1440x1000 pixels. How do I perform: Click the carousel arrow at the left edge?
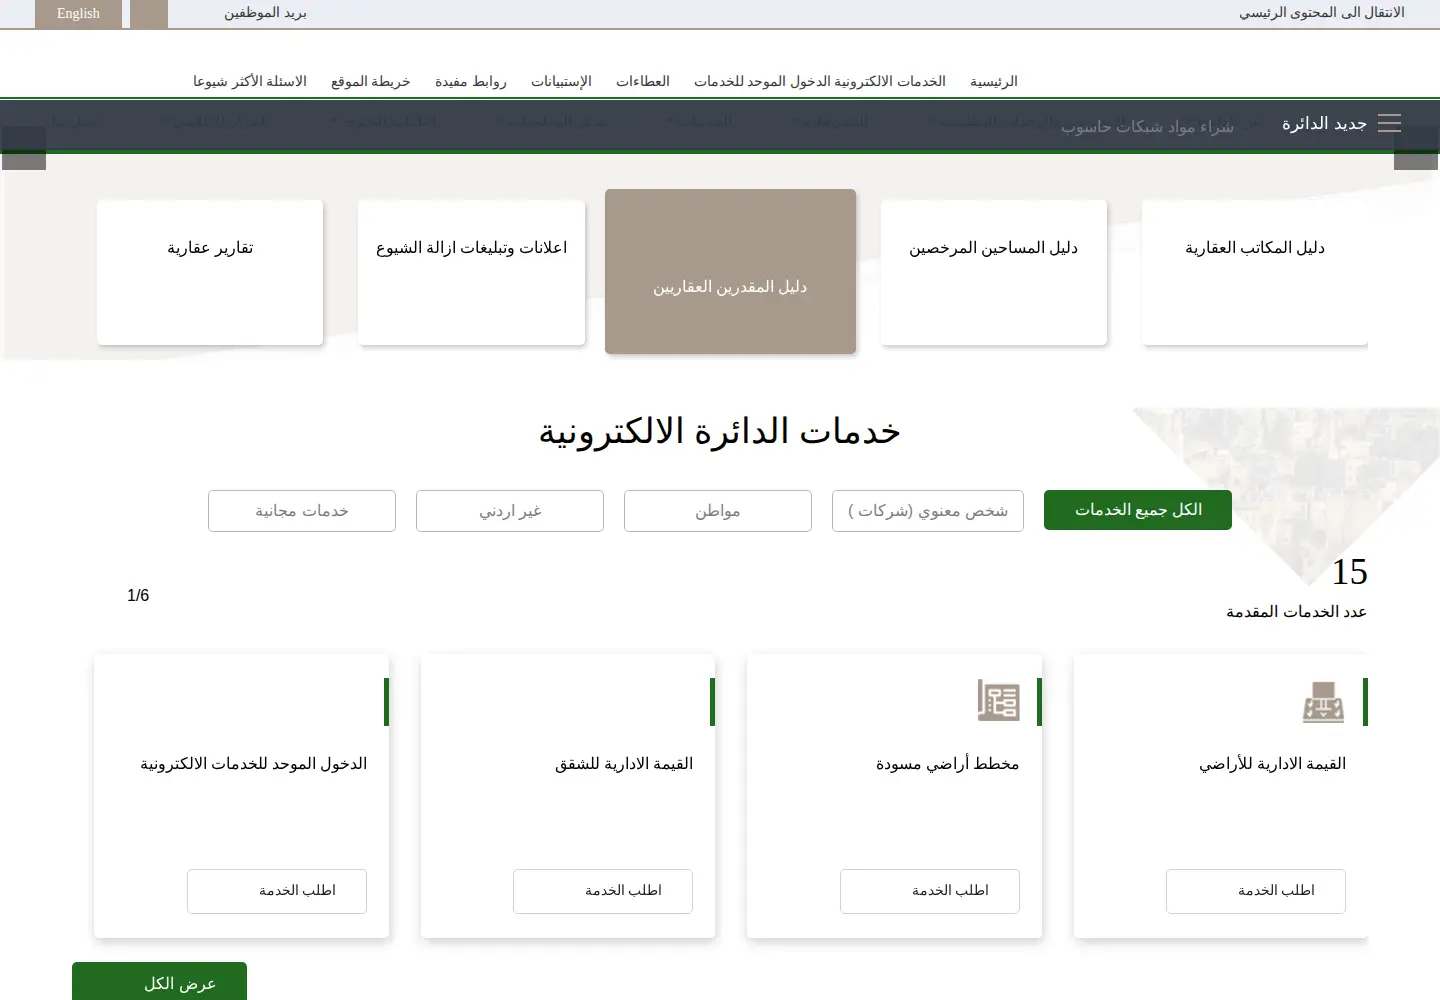point(24,148)
